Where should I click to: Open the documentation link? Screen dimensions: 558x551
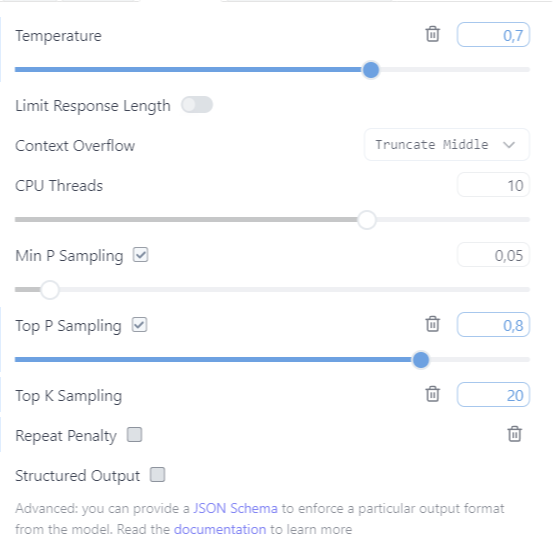[220, 529]
